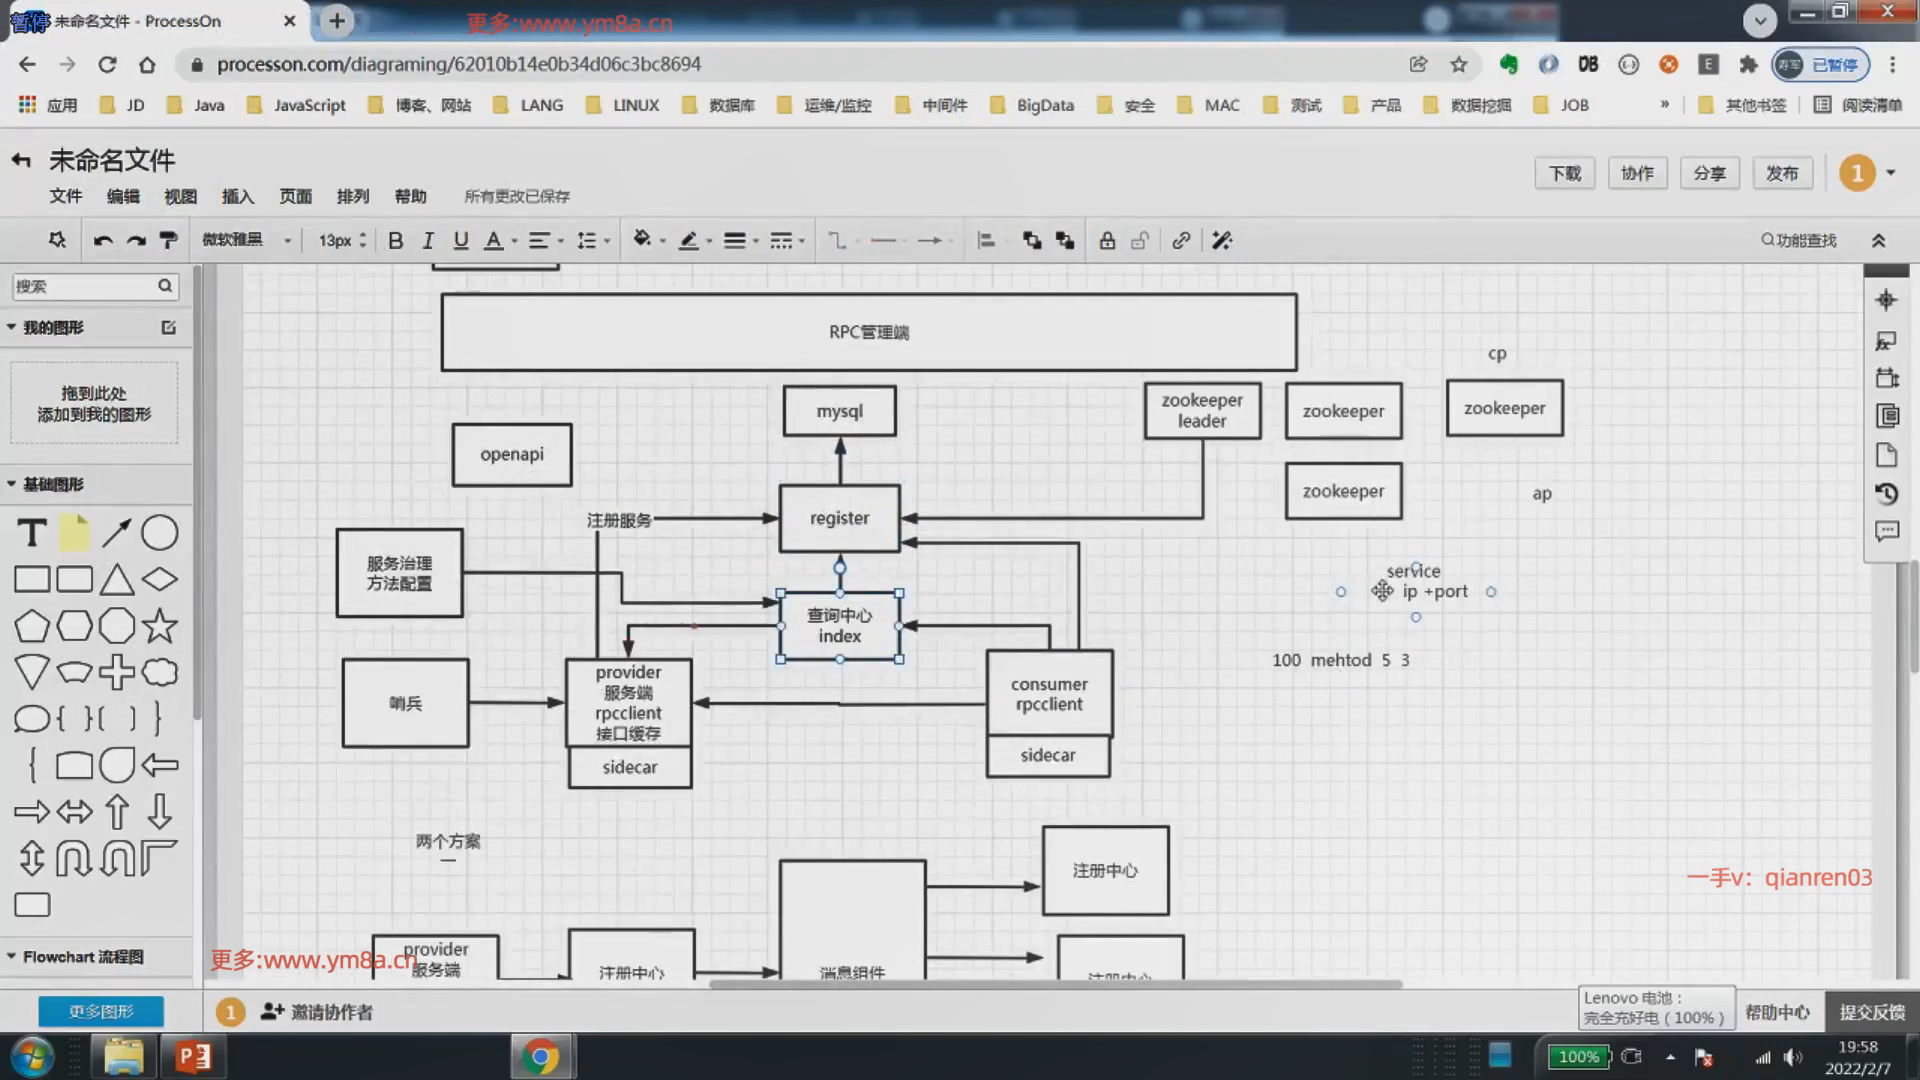The width and height of the screenshot is (1920, 1080).
Task: Click the 下载 button
Action: pos(1564,173)
